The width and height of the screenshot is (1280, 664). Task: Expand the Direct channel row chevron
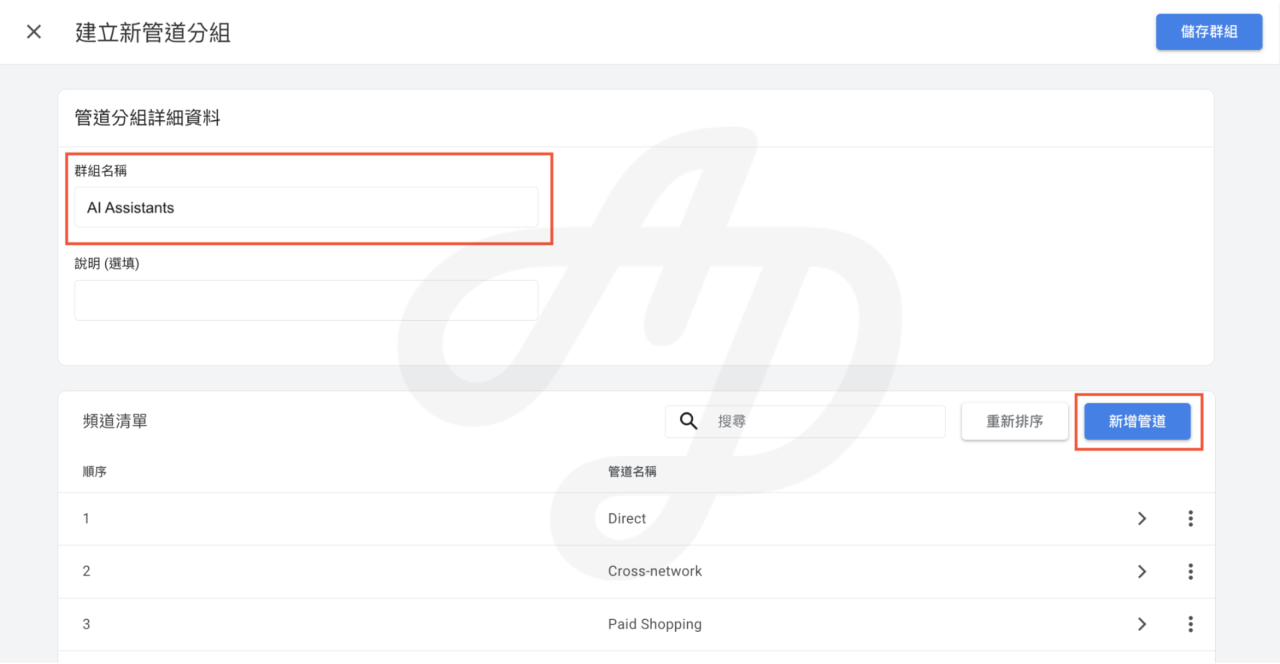point(1142,519)
